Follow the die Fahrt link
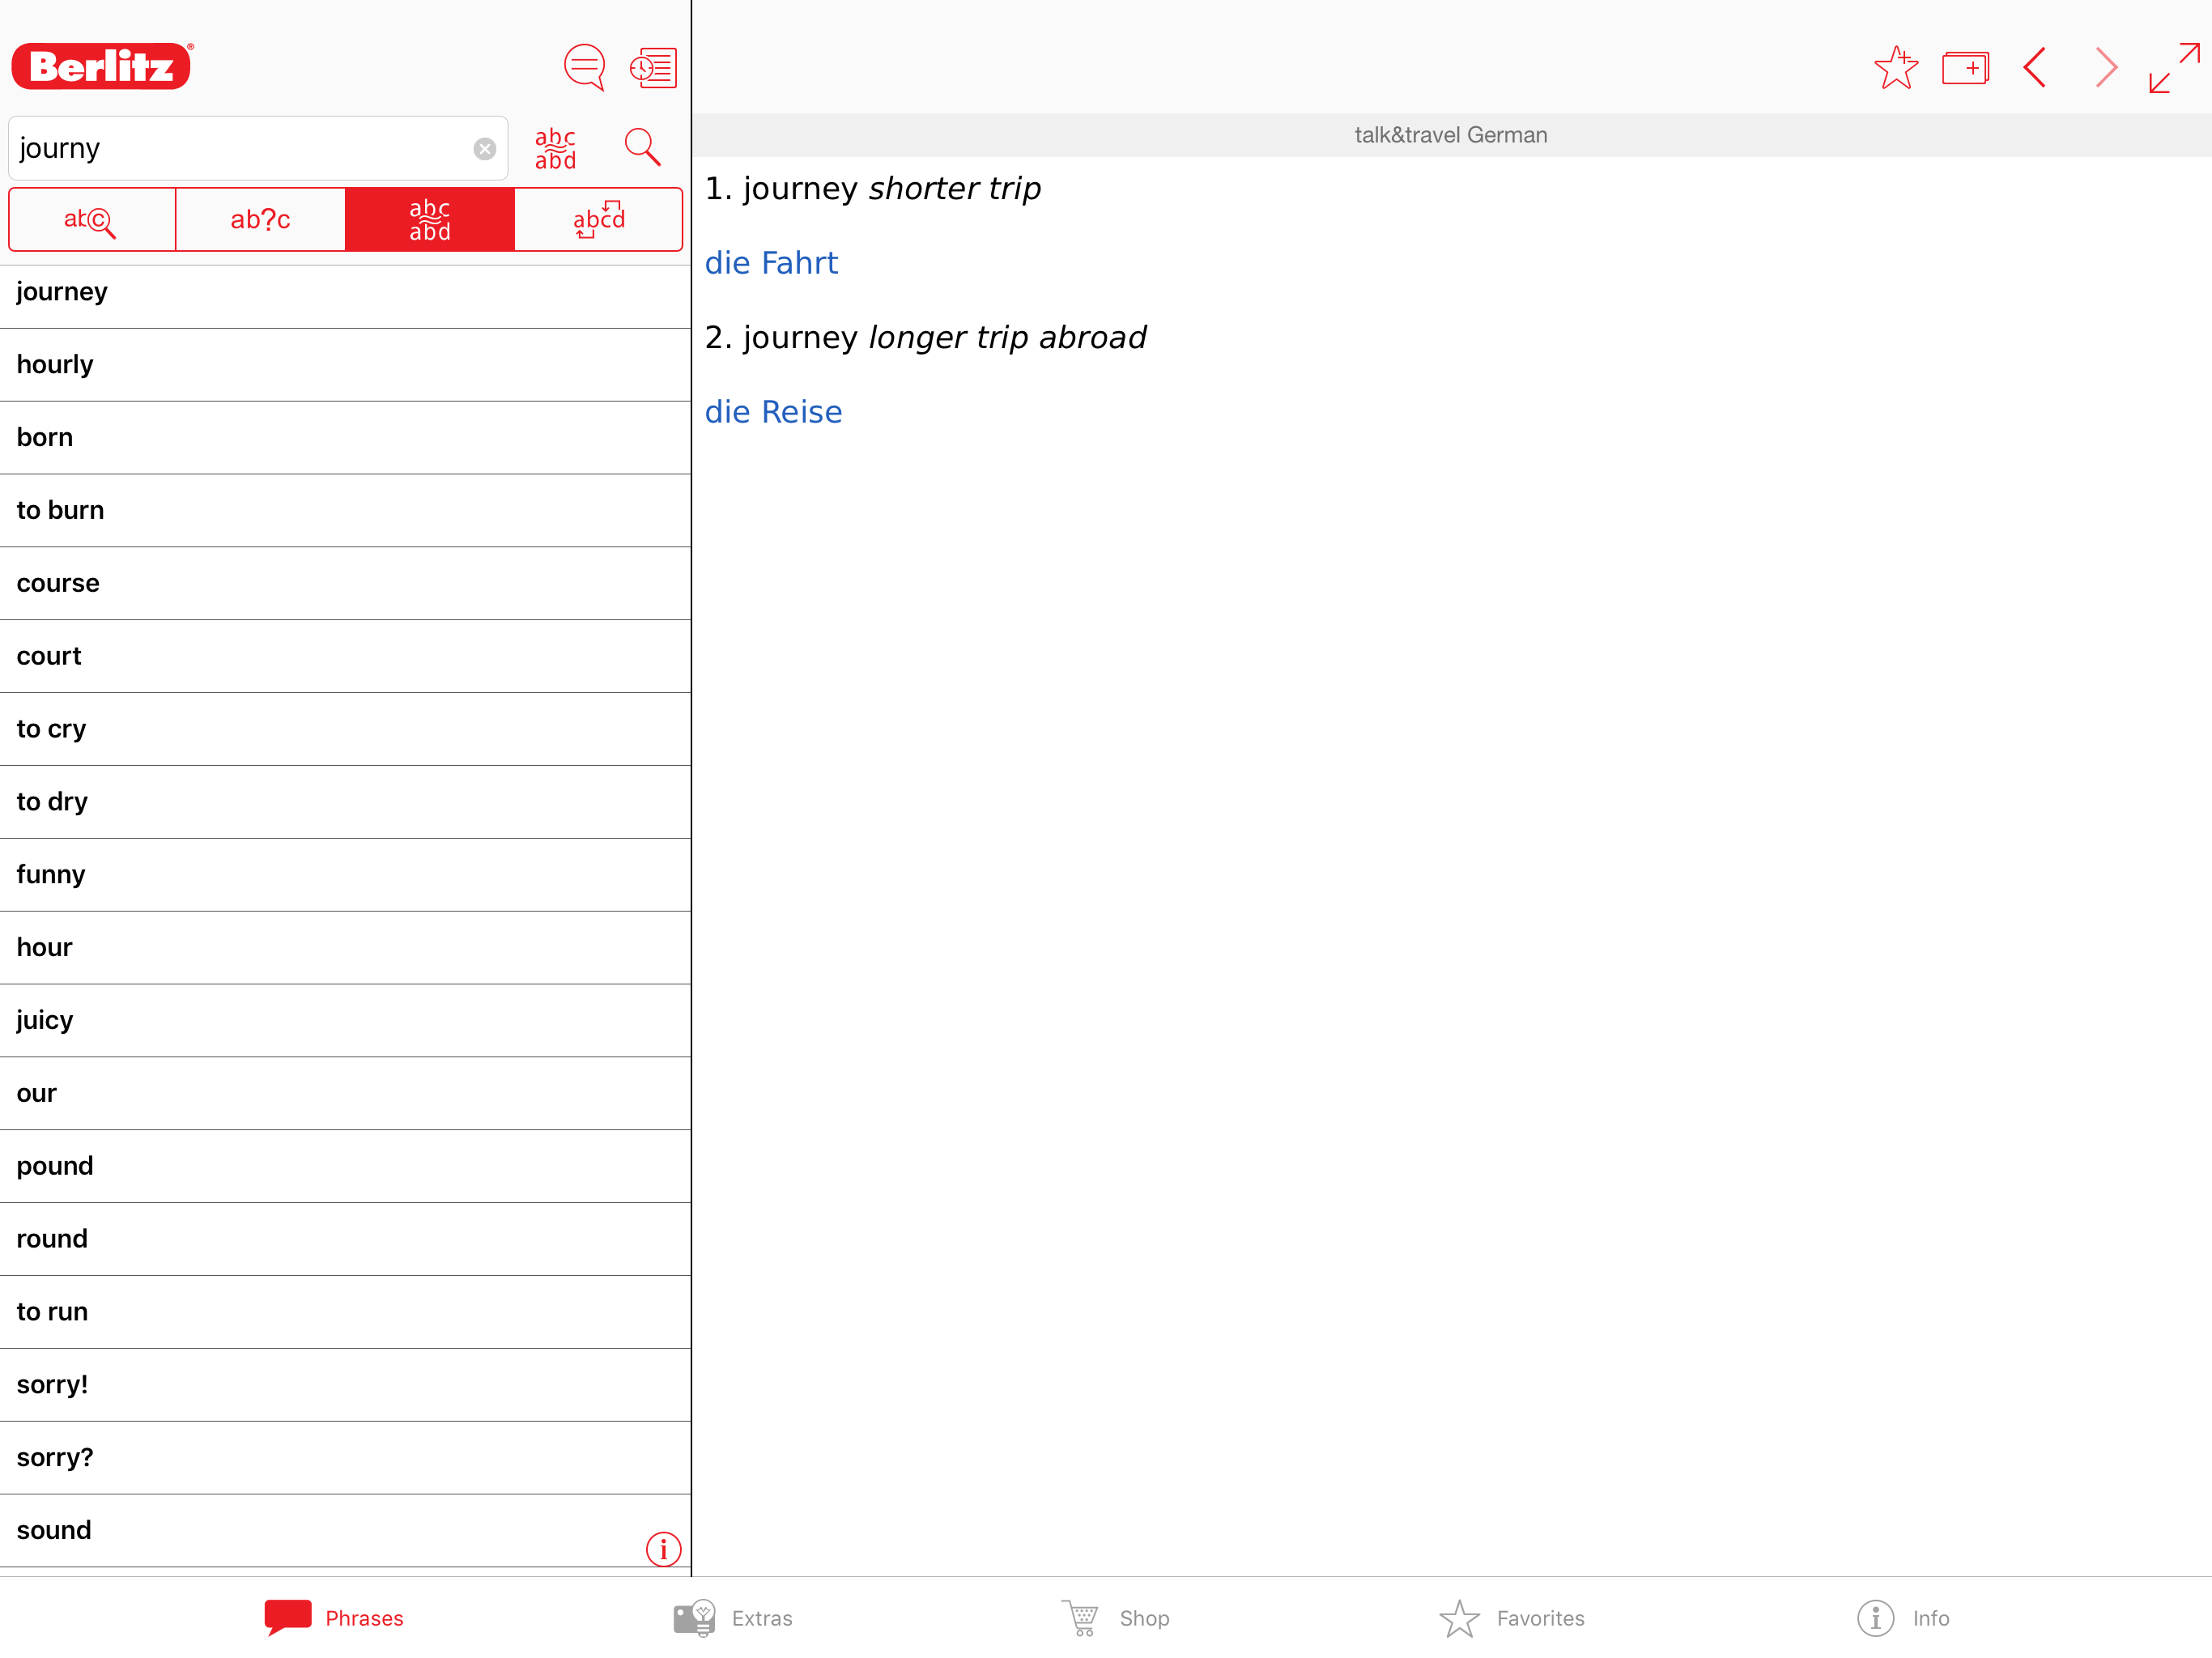The image size is (2212, 1658). (x=771, y=263)
